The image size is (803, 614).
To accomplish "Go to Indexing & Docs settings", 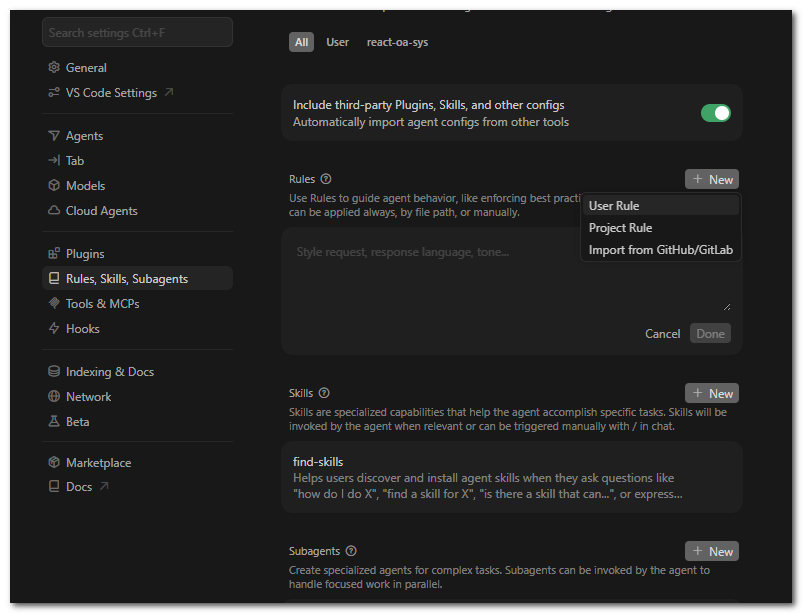I will (x=137, y=371).
